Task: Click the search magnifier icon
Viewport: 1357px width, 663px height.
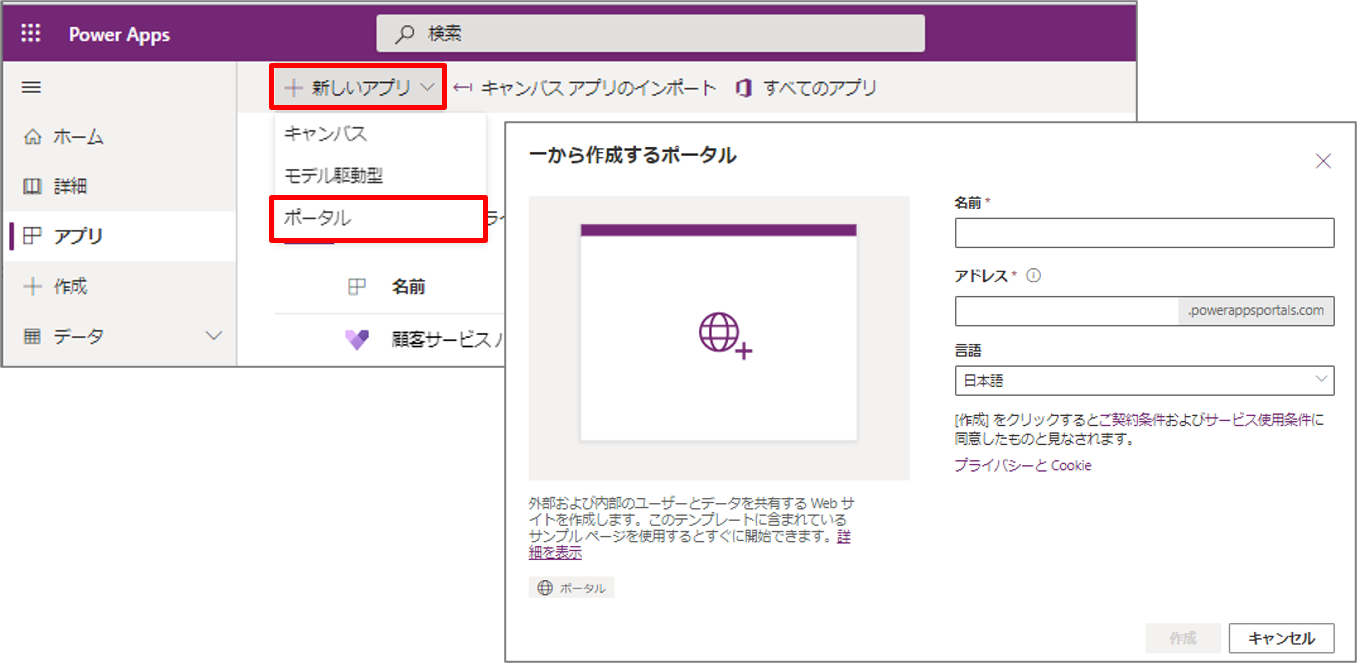Action: pos(404,34)
